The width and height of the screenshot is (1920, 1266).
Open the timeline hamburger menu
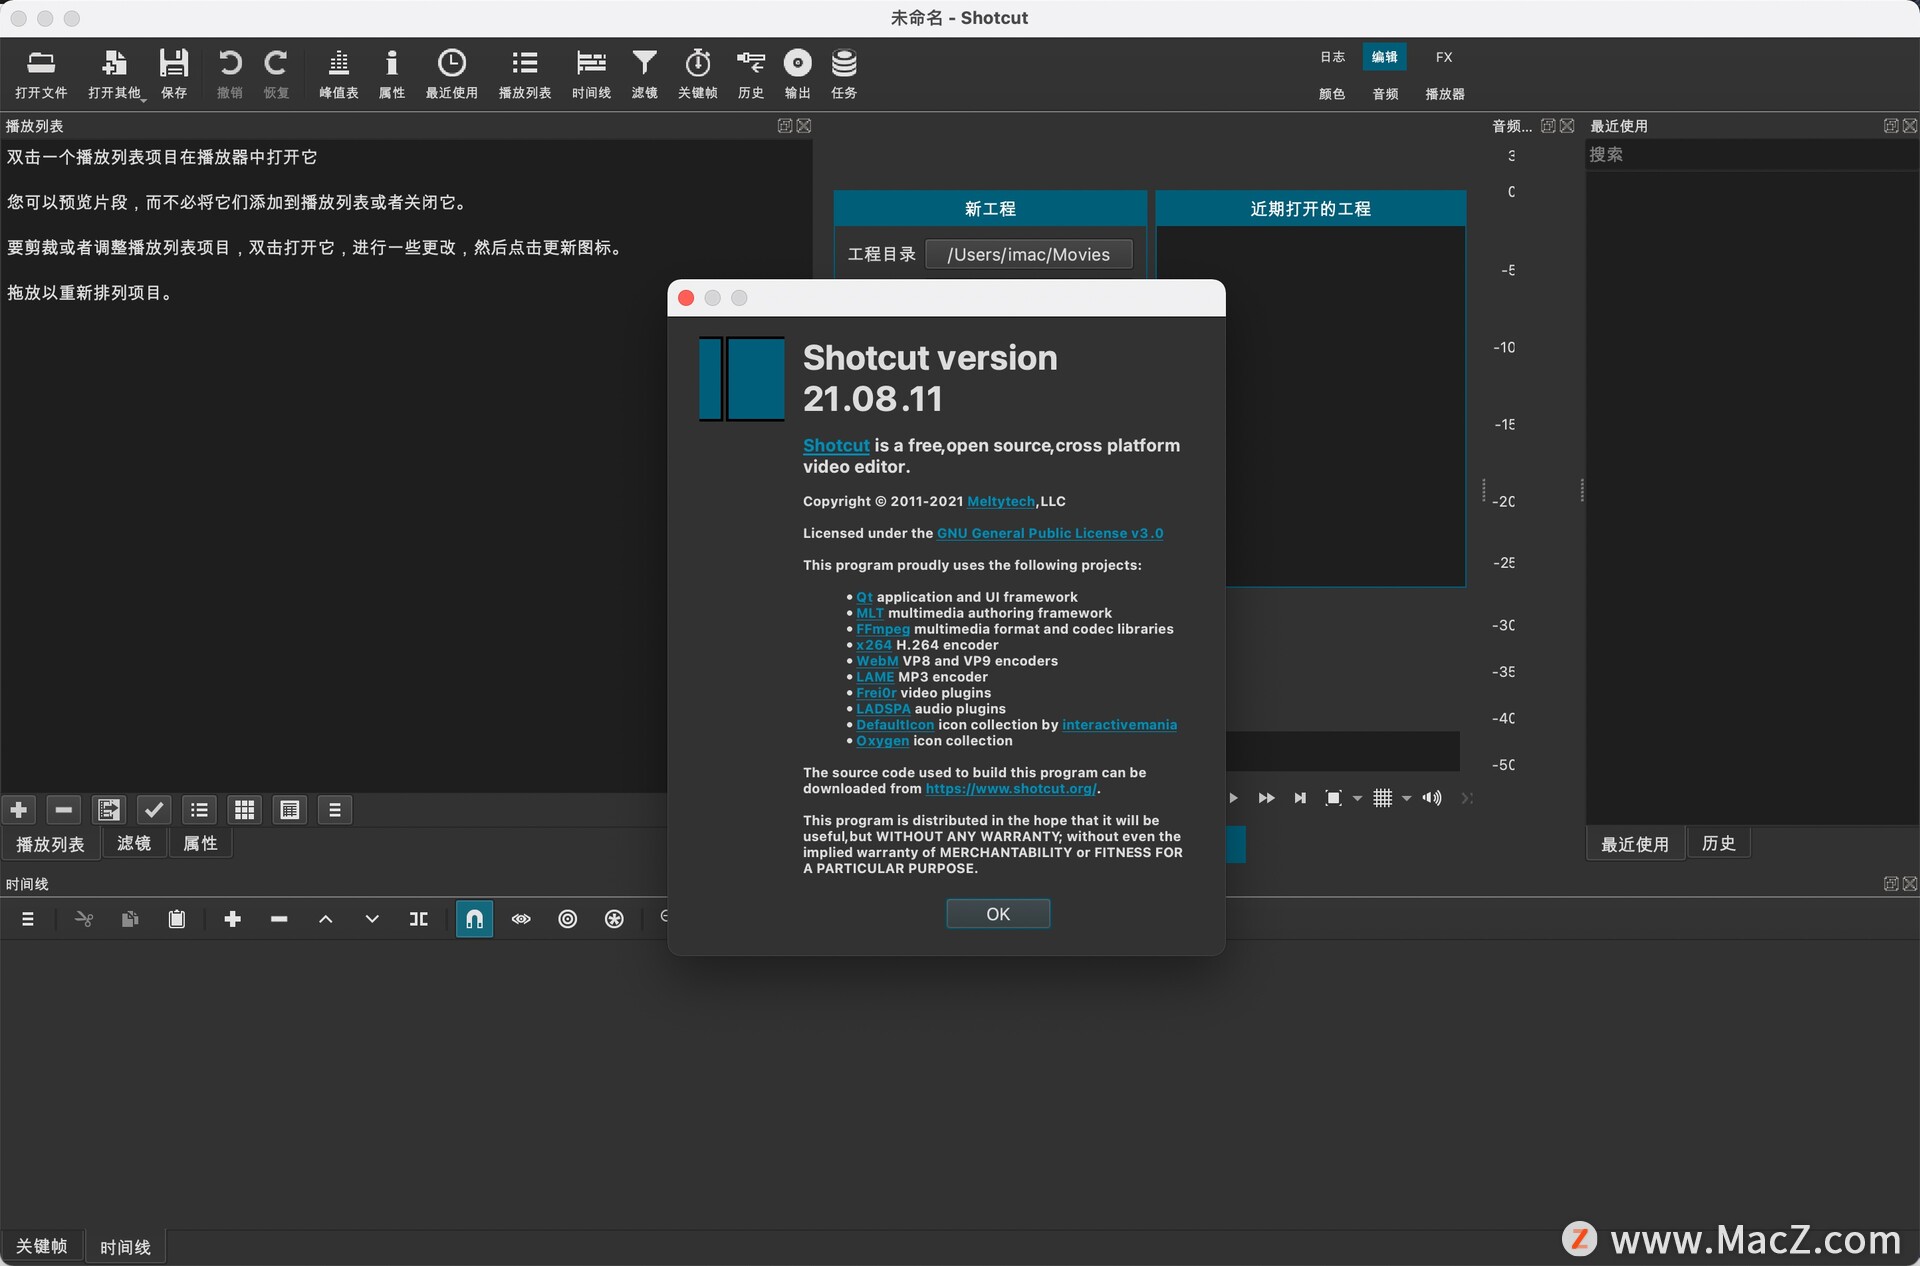(28, 919)
